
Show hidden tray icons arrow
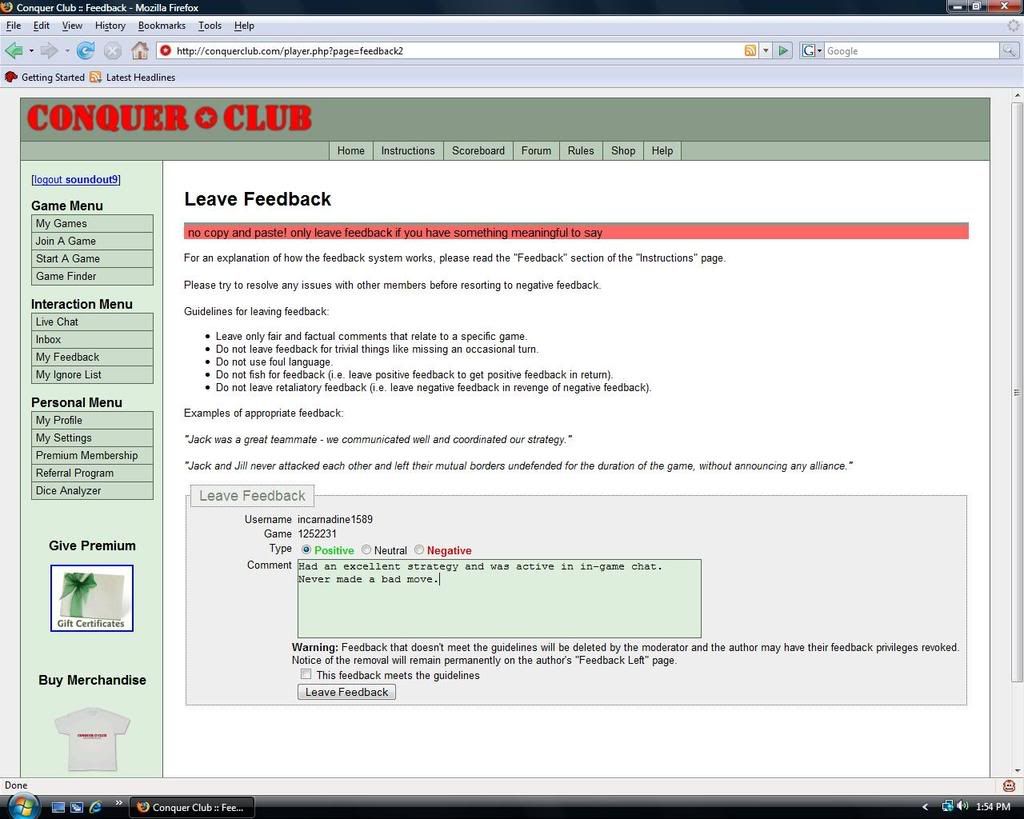925,807
